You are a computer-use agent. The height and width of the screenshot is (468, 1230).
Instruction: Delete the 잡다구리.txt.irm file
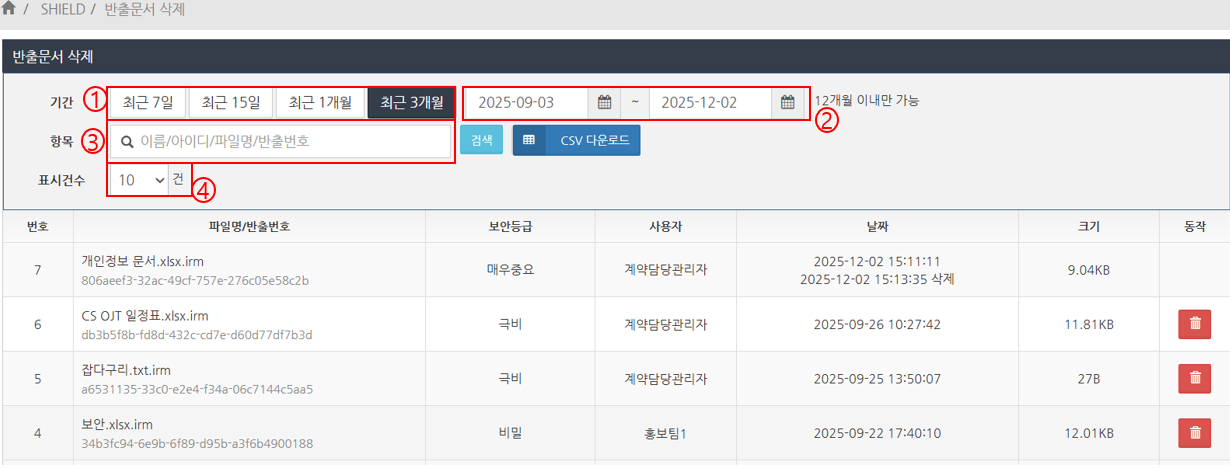pos(1194,379)
